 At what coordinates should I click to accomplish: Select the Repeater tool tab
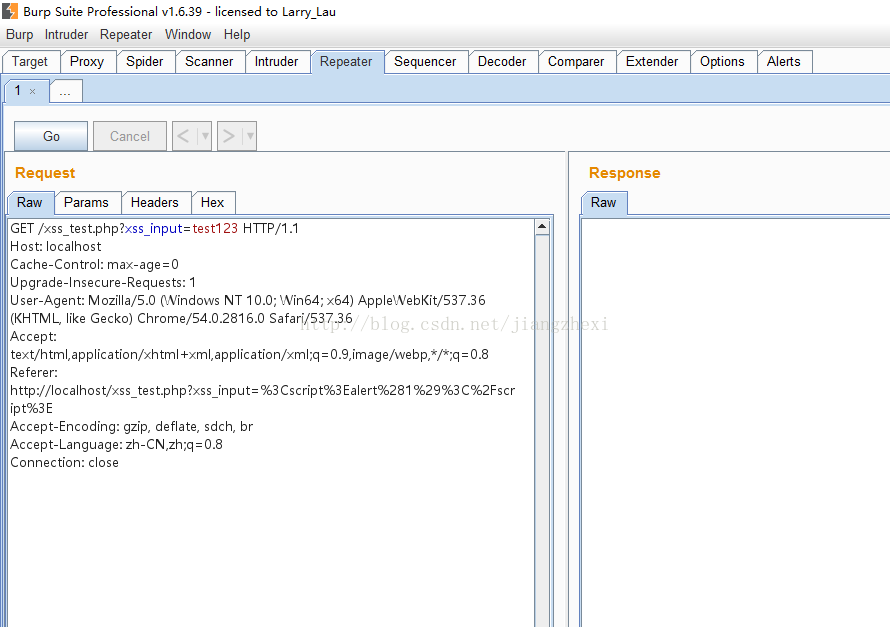[x=347, y=62]
